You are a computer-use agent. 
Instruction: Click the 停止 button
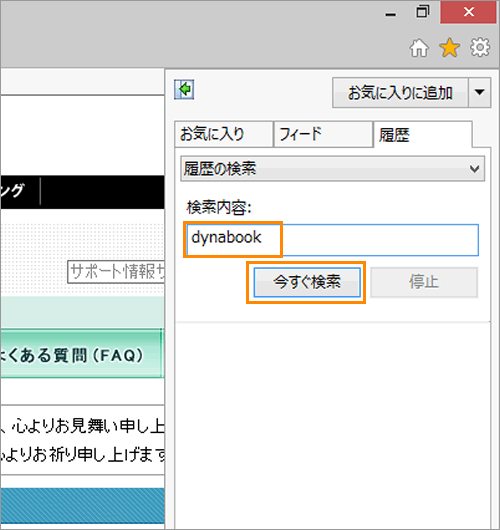424,282
